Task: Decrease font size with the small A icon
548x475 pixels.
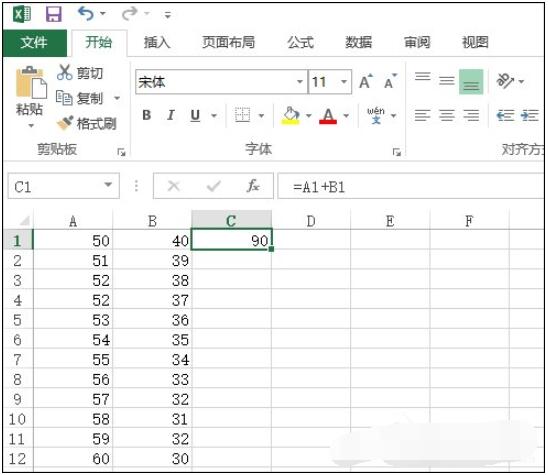Action: 390,82
